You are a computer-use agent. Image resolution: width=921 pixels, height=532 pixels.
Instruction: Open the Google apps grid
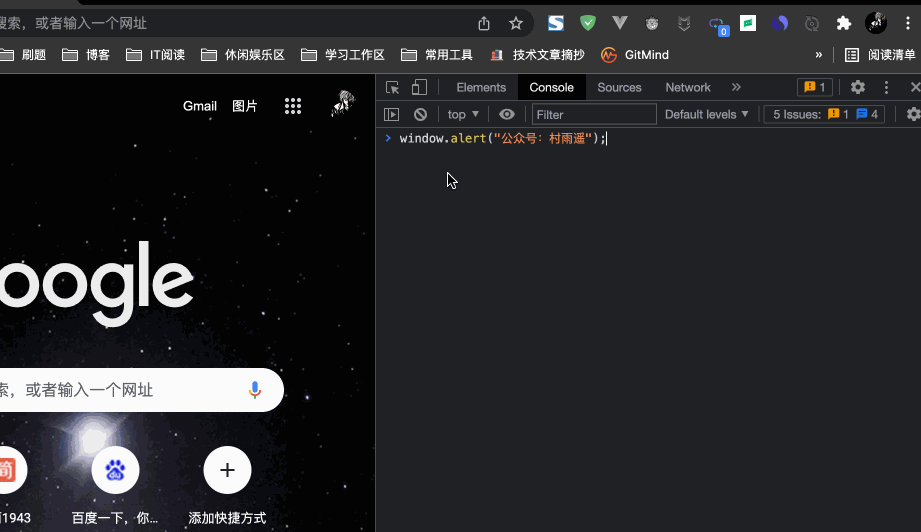pyautogui.click(x=293, y=106)
